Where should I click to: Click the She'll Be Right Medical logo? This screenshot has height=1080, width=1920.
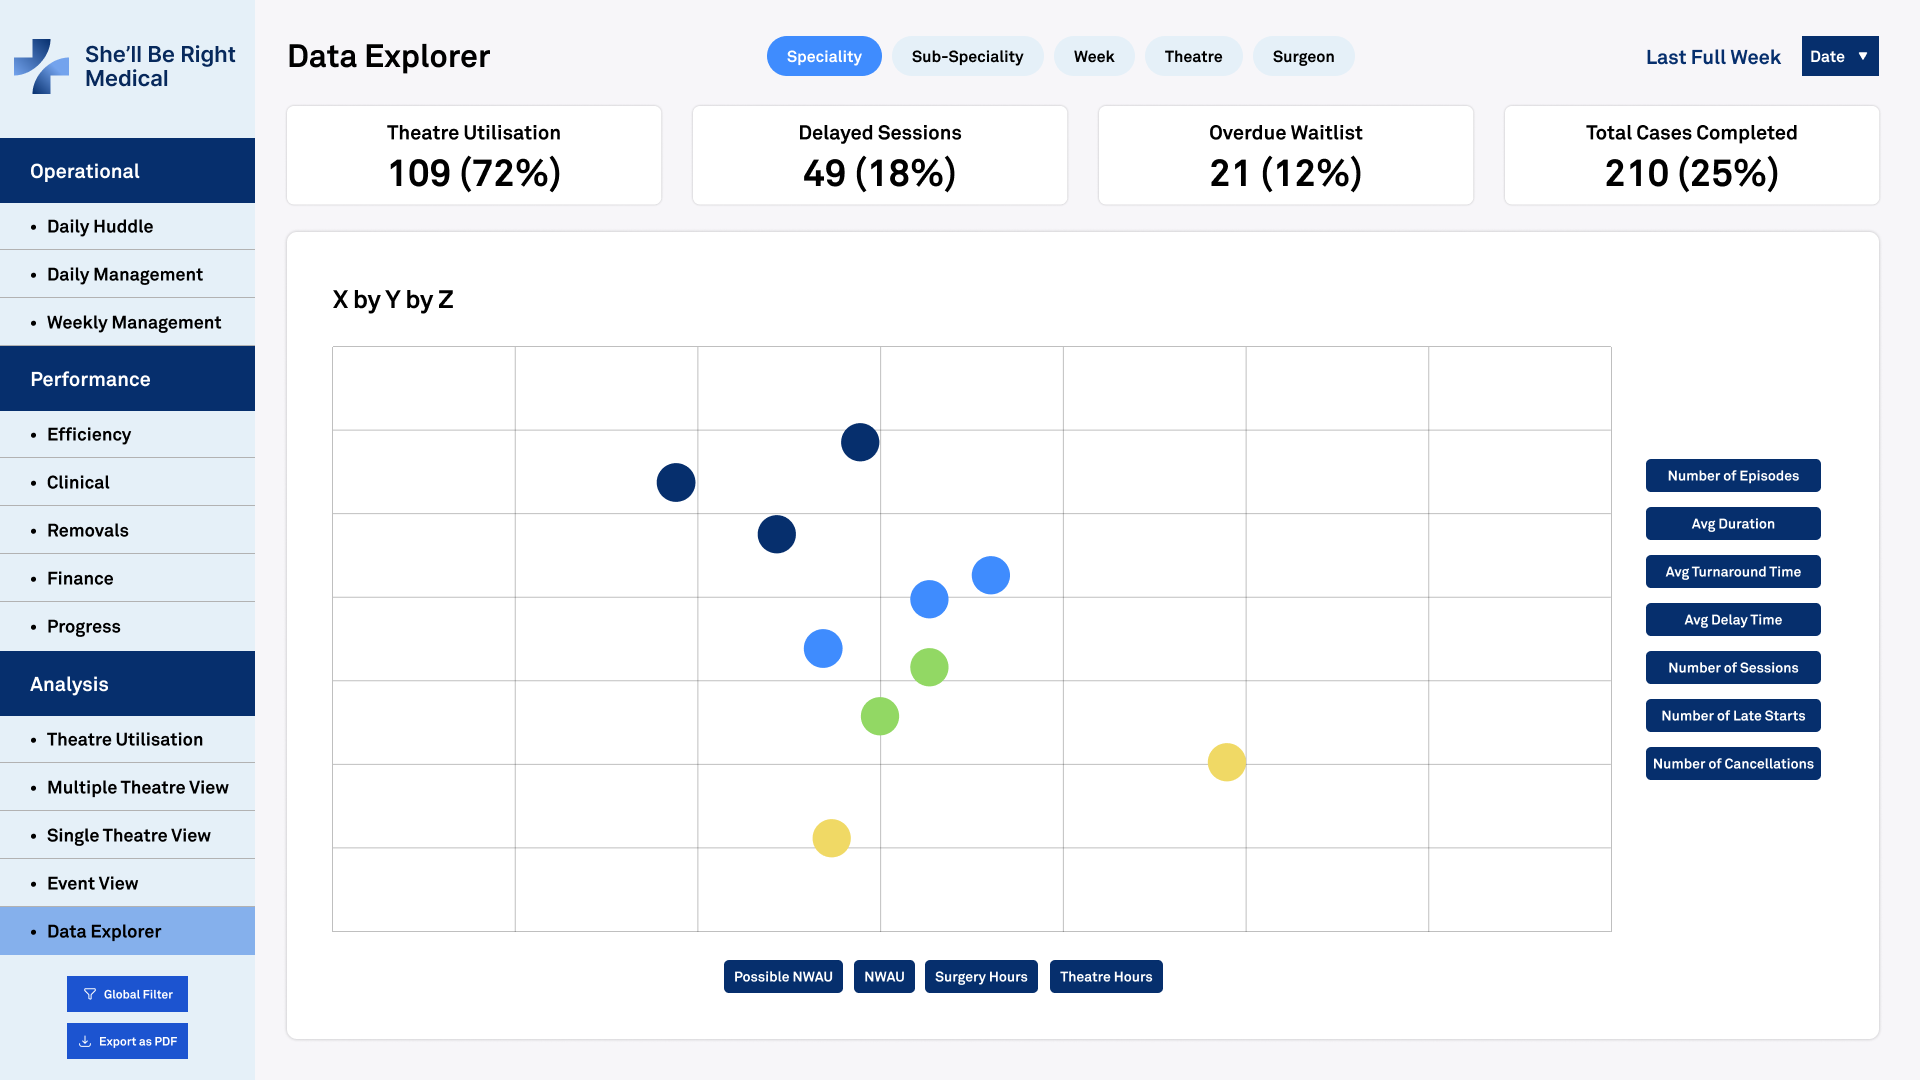[125, 66]
